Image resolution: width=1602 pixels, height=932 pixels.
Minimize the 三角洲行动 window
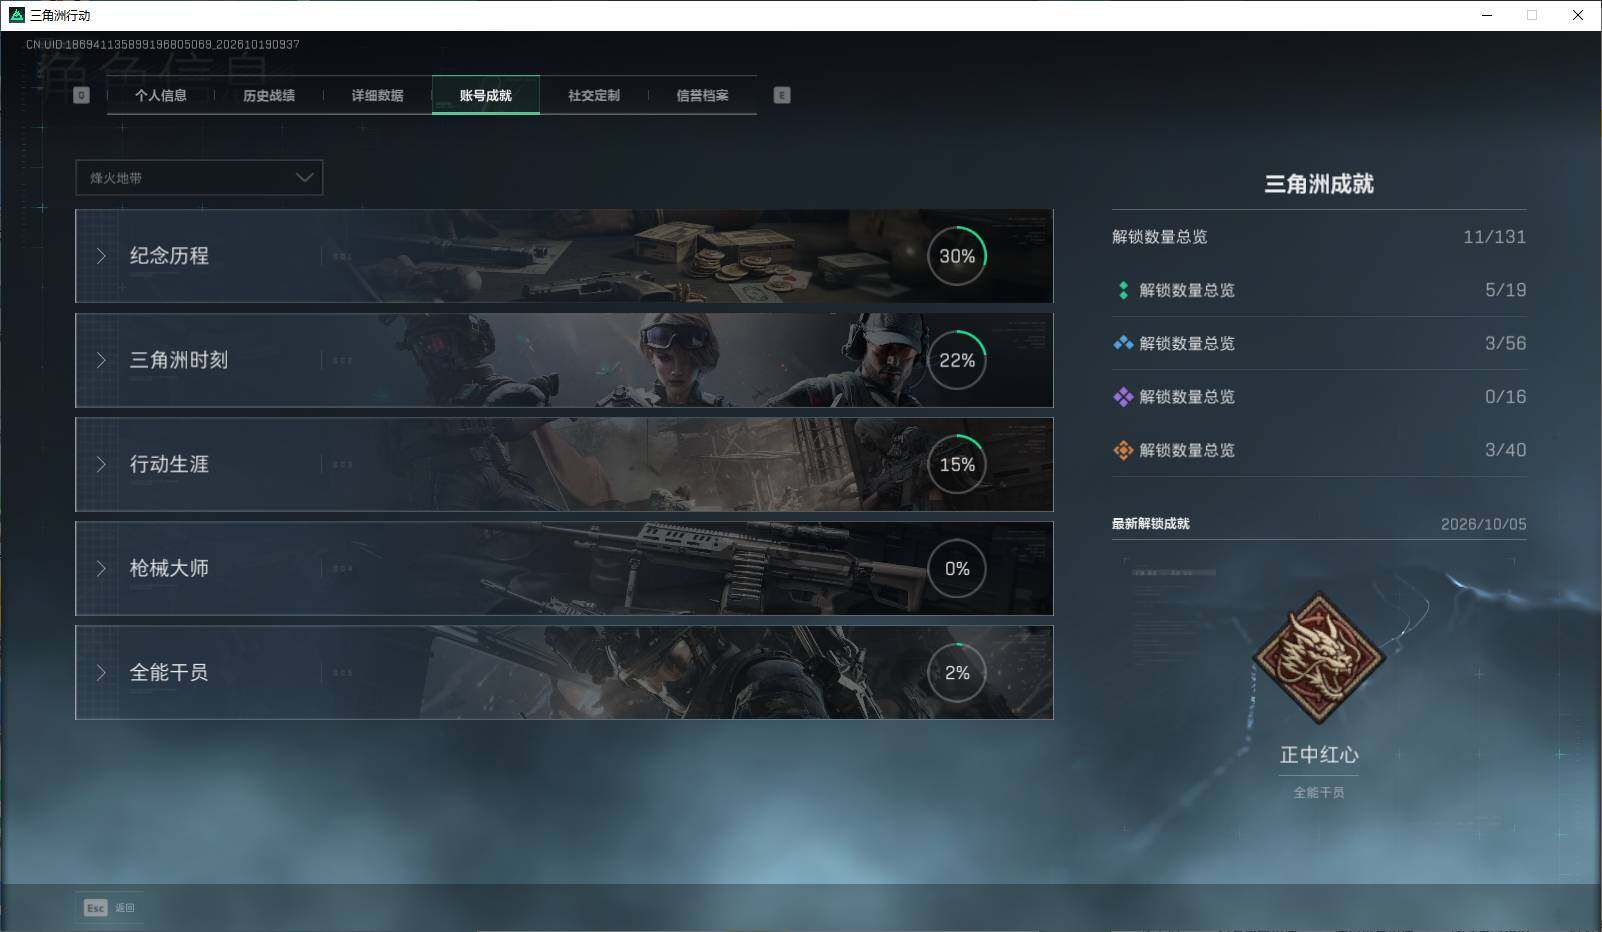pos(1487,15)
